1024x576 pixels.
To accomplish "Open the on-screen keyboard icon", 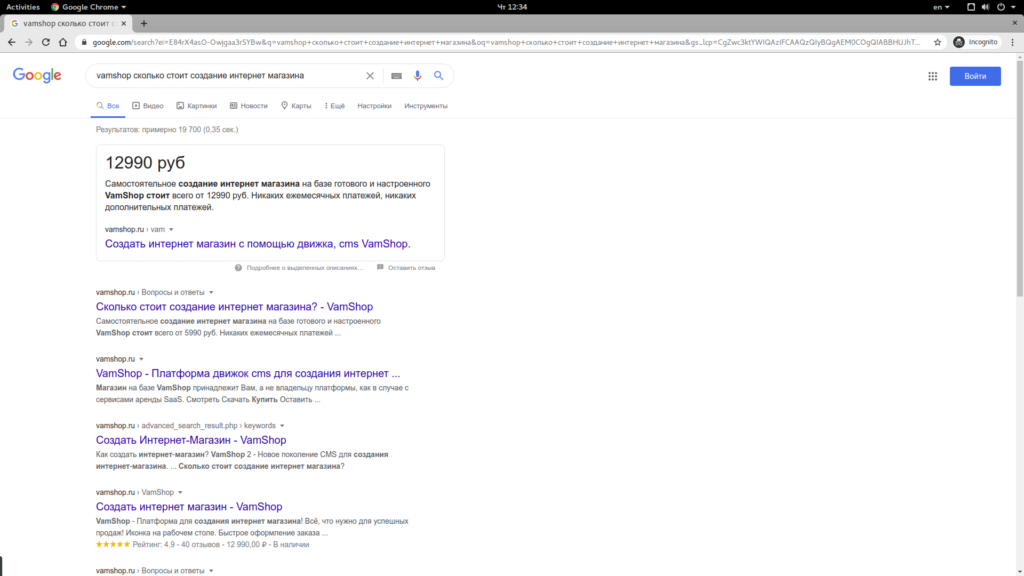I will pos(396,76).
